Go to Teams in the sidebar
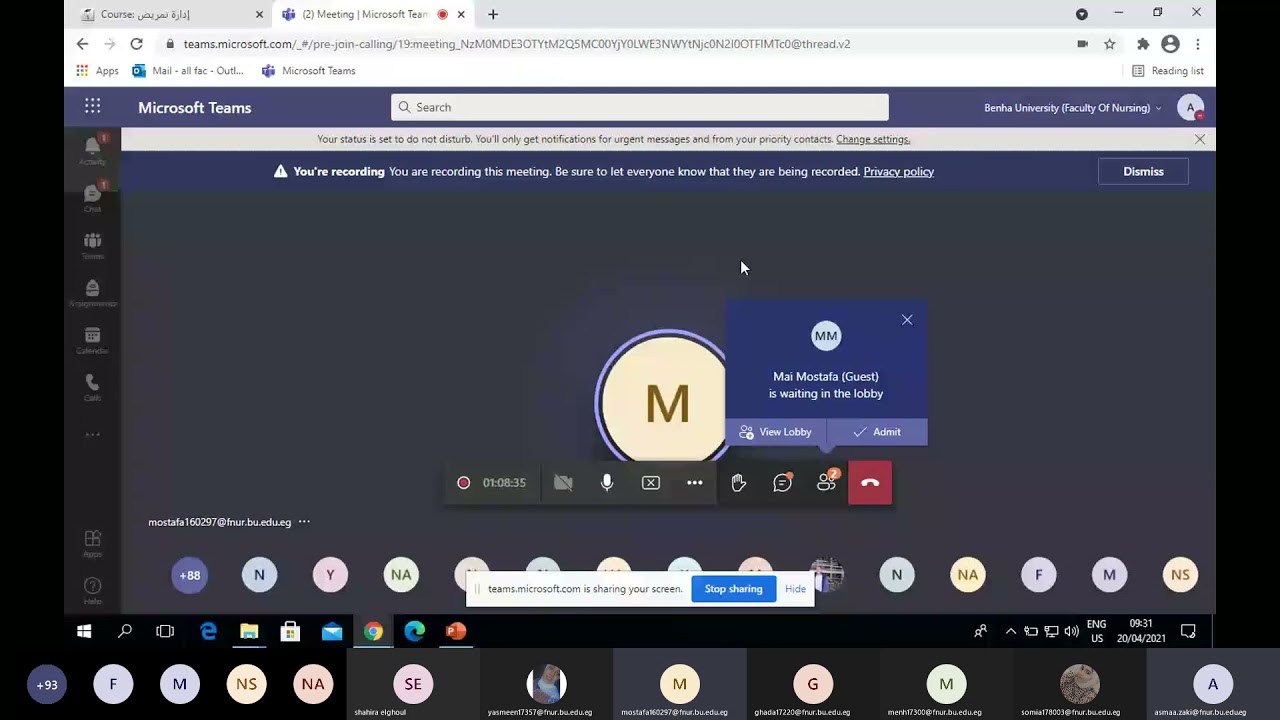This screenshot has height=720, width=1280. [x=92, y=245]
